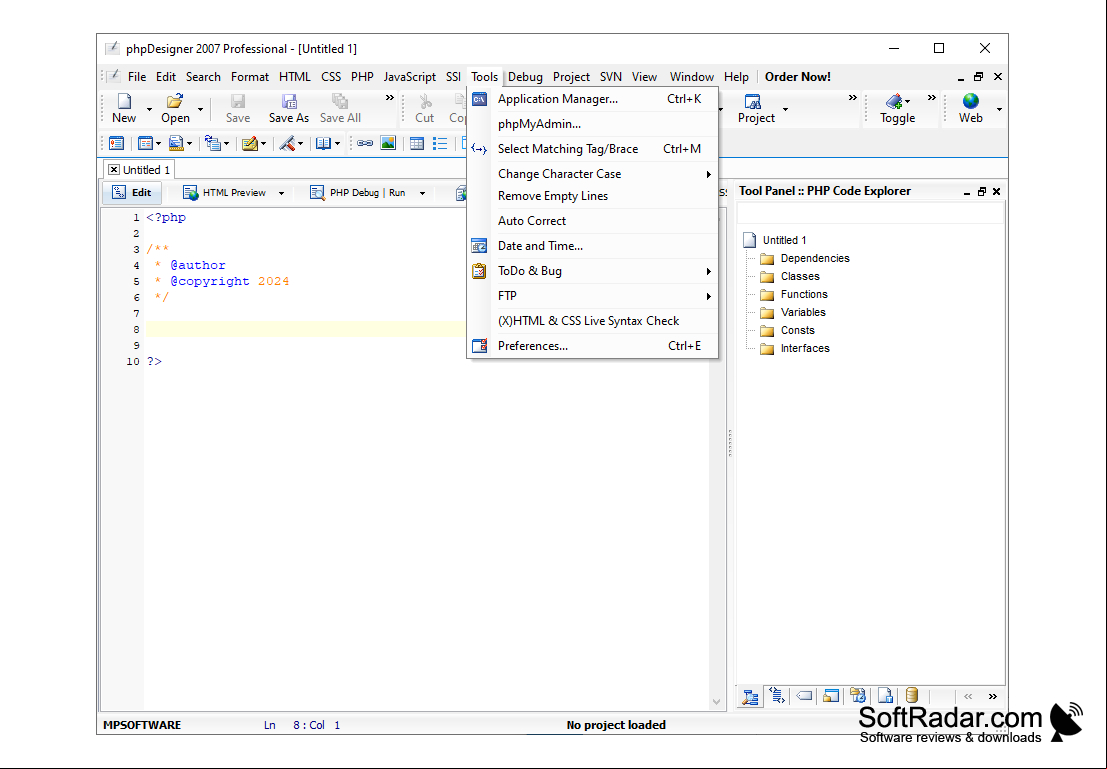This screenshot has height=769, width=1107.
Task: Open the Project button dropdown arrow
Action: click(785, 109)
